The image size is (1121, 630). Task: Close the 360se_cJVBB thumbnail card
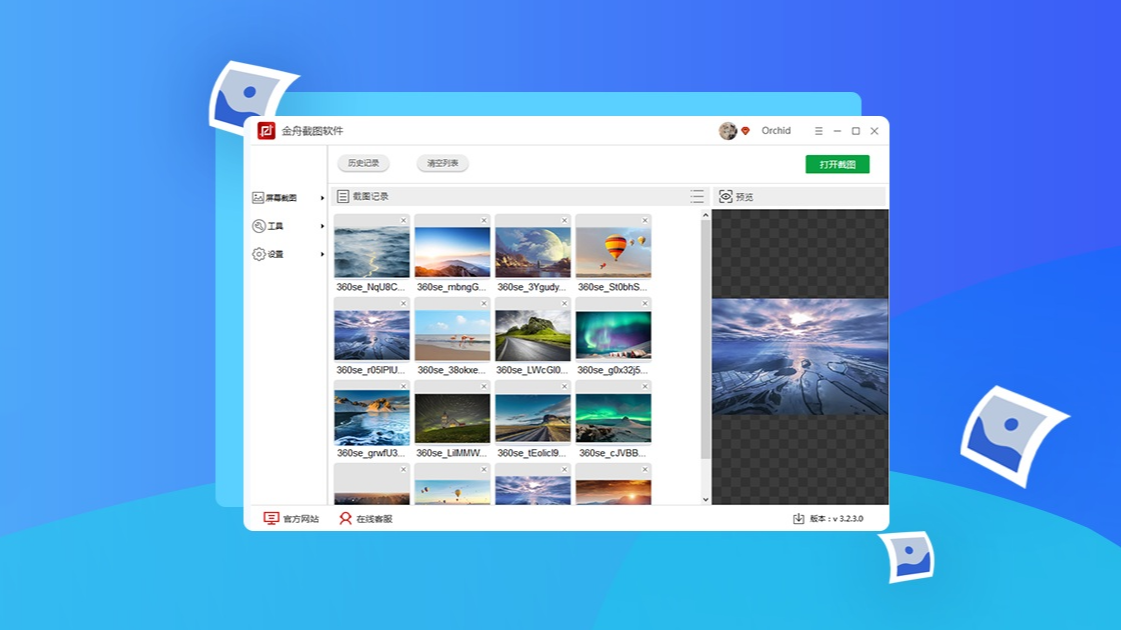(x=645, y=386)
